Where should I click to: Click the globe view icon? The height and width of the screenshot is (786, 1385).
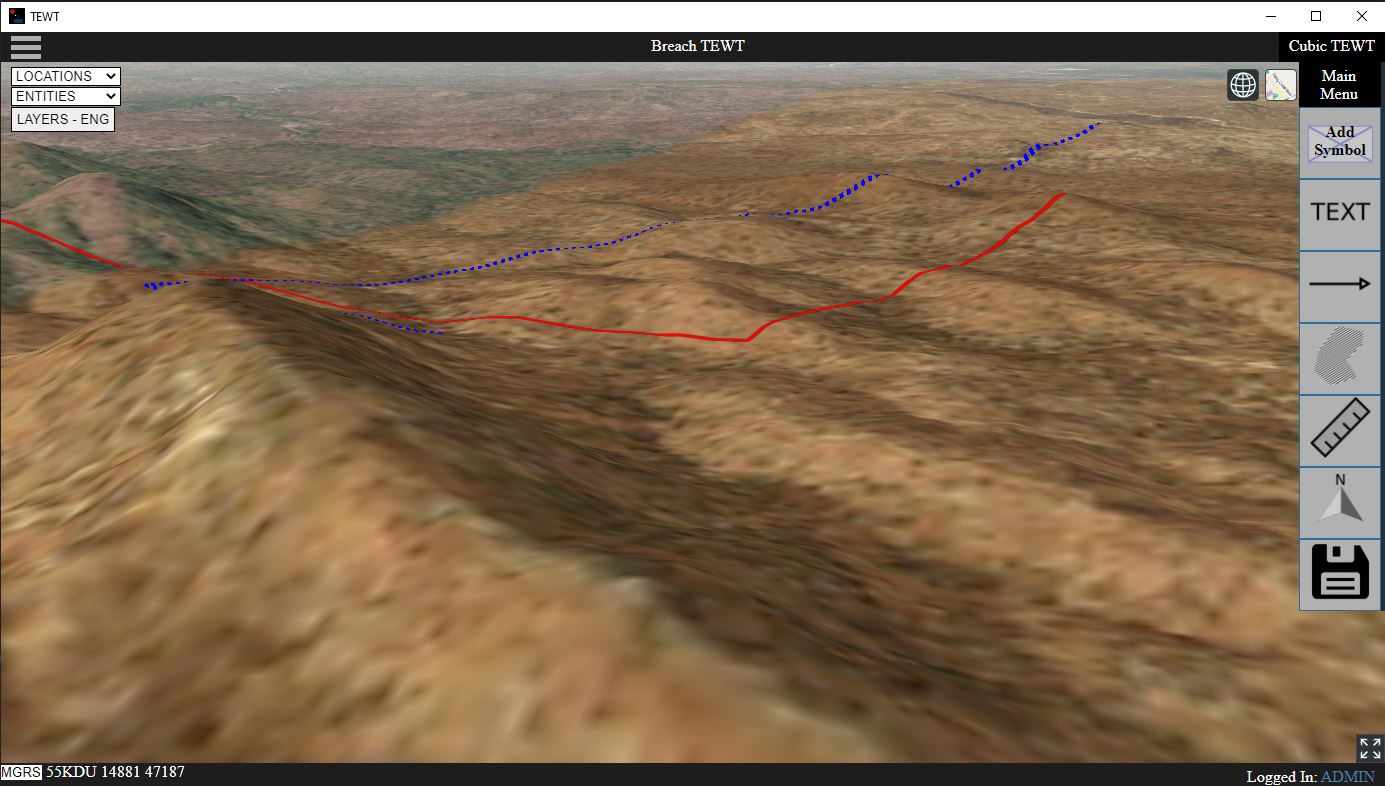pos(1242,86)
